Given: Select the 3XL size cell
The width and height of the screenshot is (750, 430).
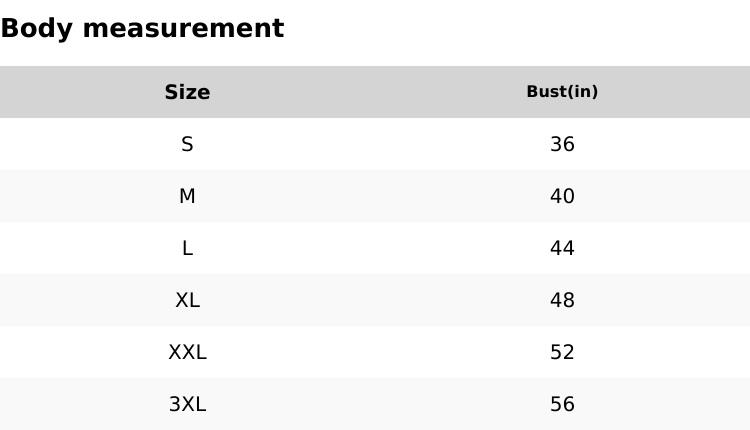Looking at the screenshot, I should click(x=187, y=404).
